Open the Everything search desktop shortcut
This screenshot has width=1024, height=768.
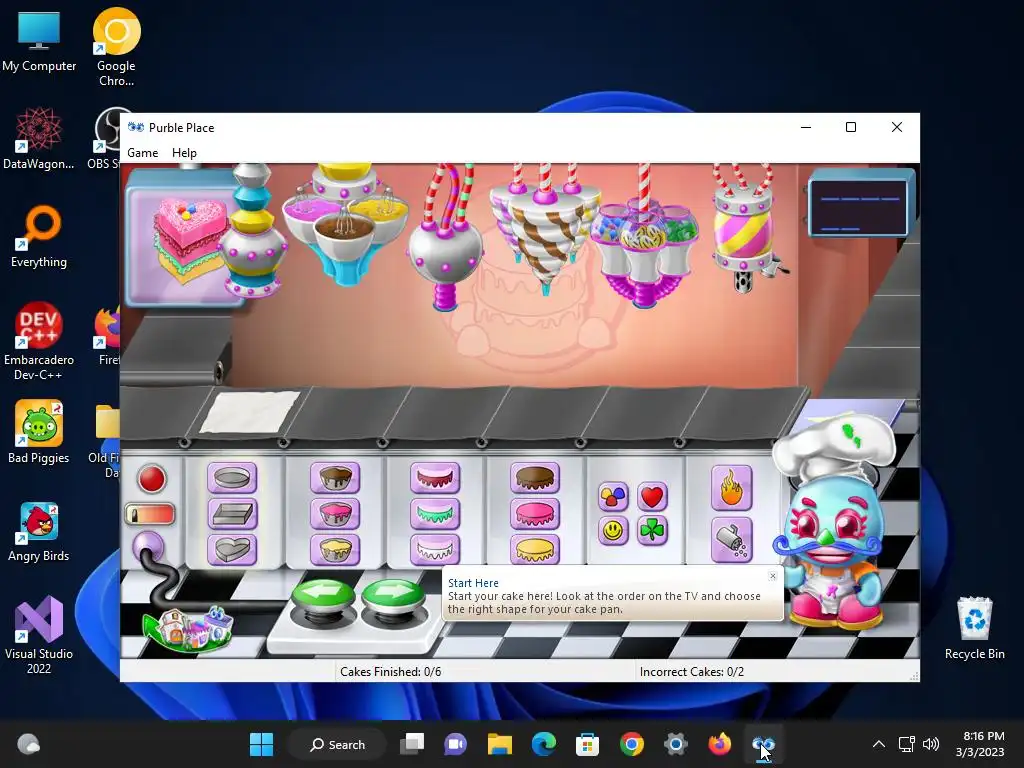pos(39,236)
